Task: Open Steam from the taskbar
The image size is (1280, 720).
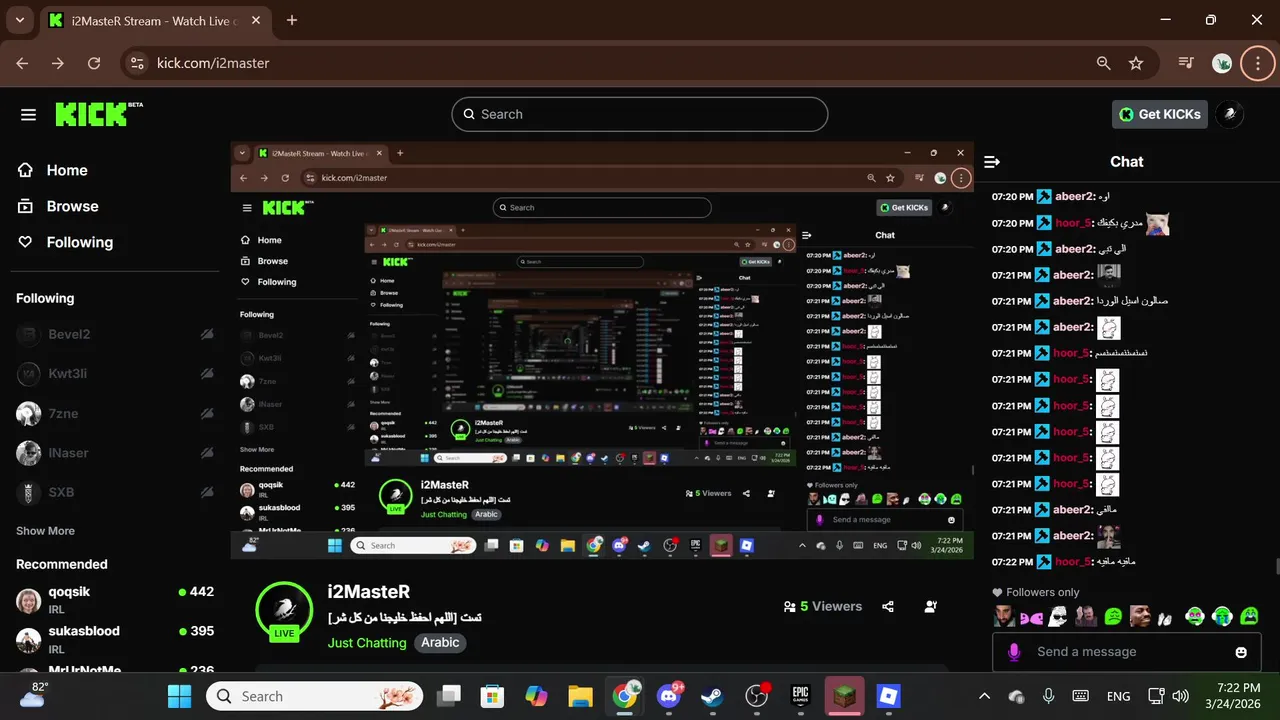Action: [713, 696]
